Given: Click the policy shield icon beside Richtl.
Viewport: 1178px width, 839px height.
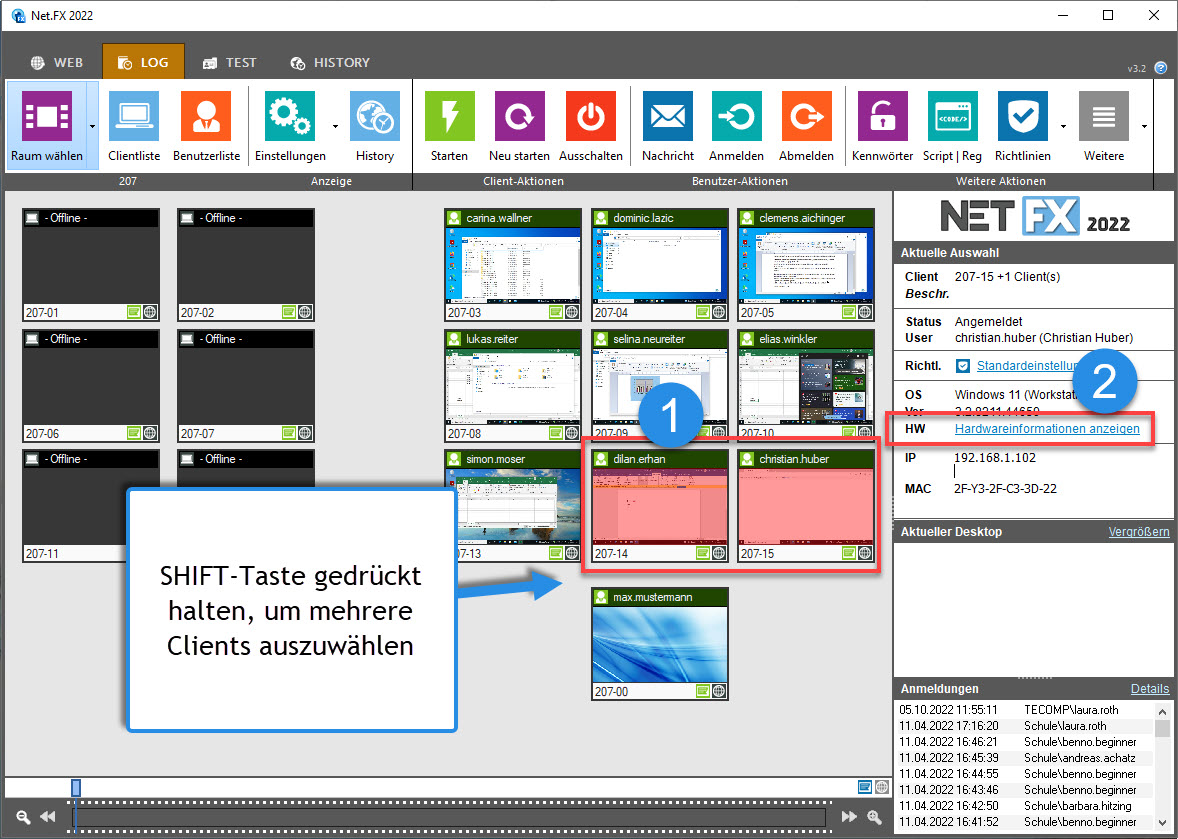Looking at the screenshot, I should (x=962, y=366).
